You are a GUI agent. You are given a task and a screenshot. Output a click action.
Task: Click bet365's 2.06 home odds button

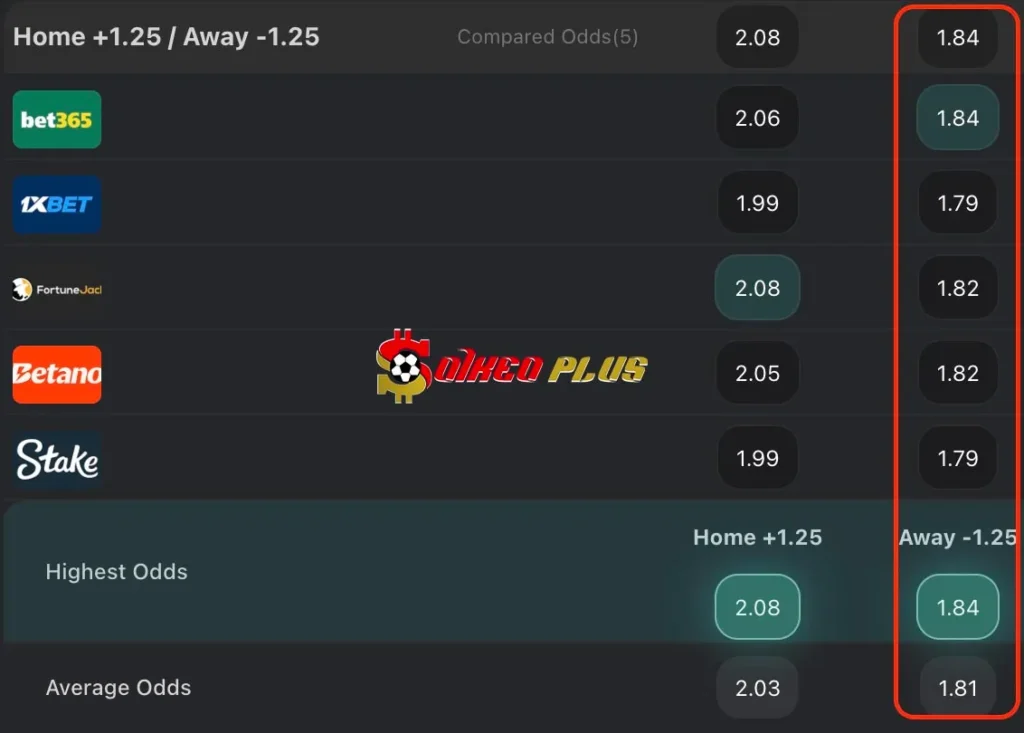[757, 118]
